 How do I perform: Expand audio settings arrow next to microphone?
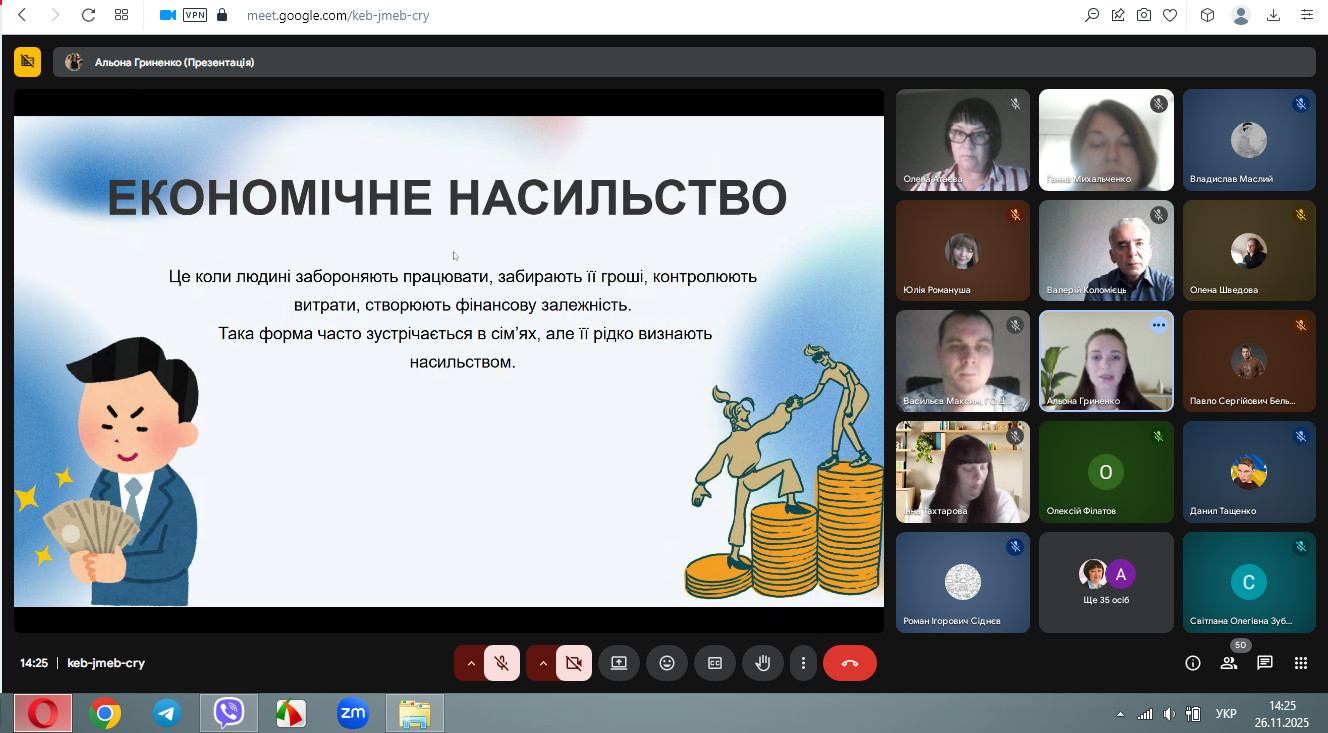click(x=470, y=663)
